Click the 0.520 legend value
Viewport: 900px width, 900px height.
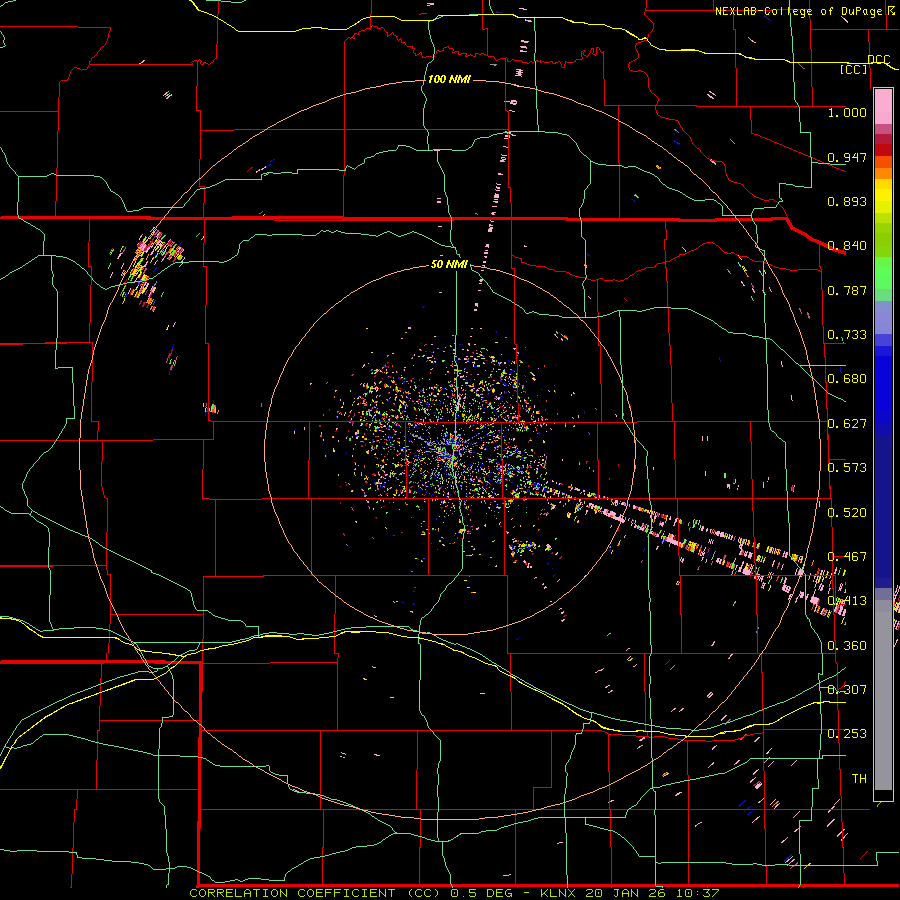click(847, 513)
